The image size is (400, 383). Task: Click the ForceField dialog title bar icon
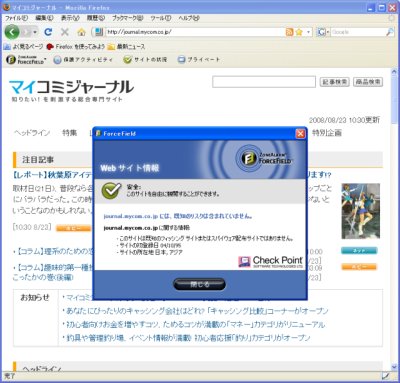(98, 134)
